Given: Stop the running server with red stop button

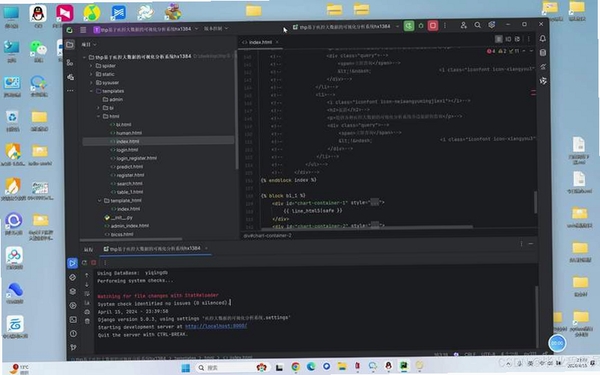Looking at the screenshot, I should tap(433, 26).
